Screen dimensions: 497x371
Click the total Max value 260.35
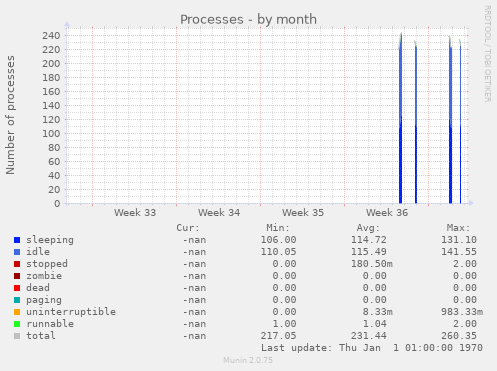pos(459,336)
